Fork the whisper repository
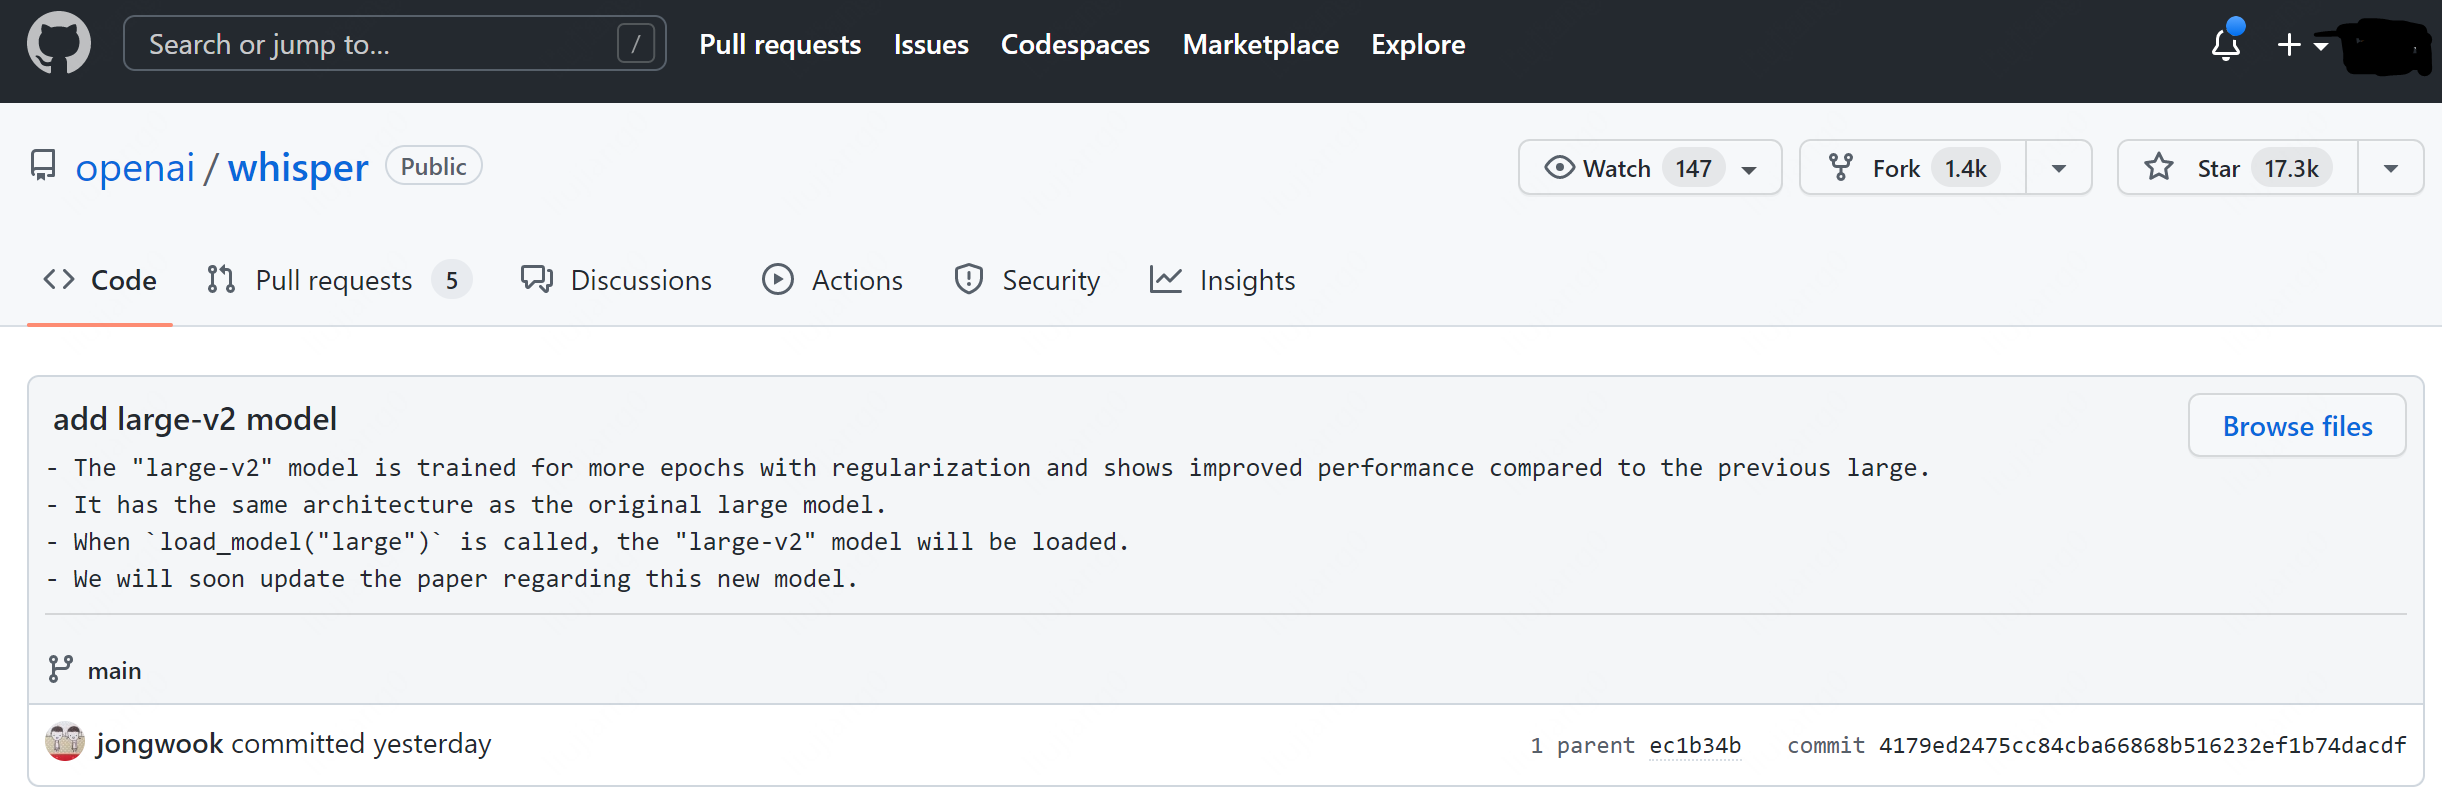The height and width of the screenshot is (800, 2442). coord(1913,168)
